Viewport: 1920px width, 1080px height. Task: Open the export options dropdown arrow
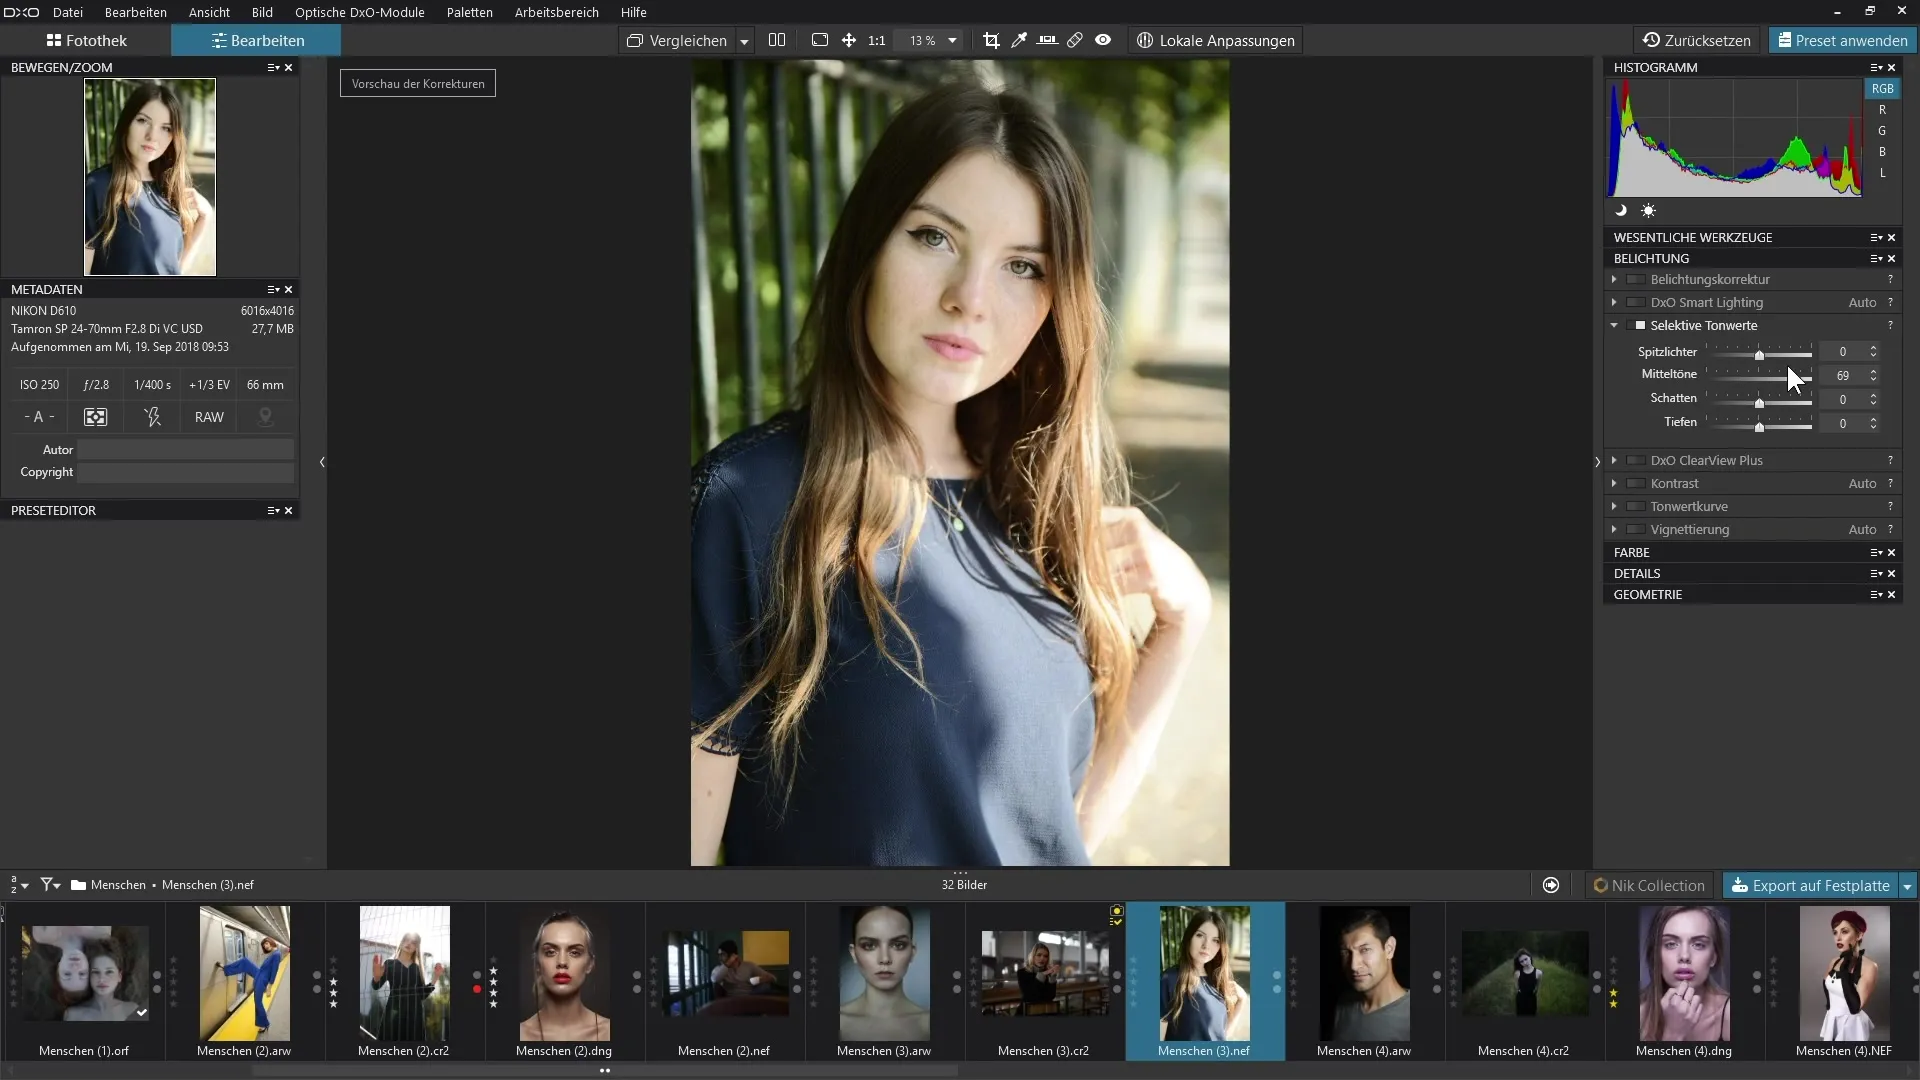point(1907,886)
